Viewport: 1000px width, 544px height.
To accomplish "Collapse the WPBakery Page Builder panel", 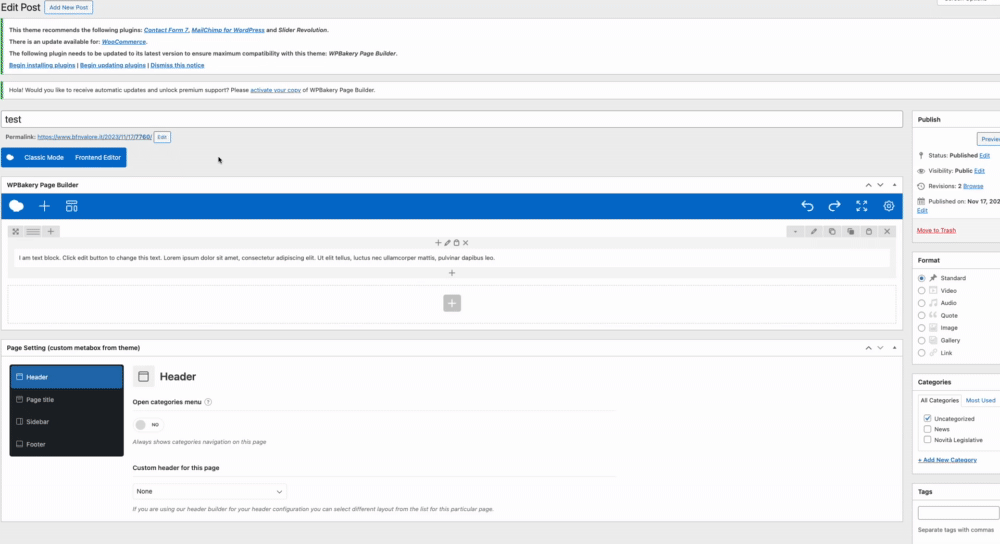I will point(894,185).
